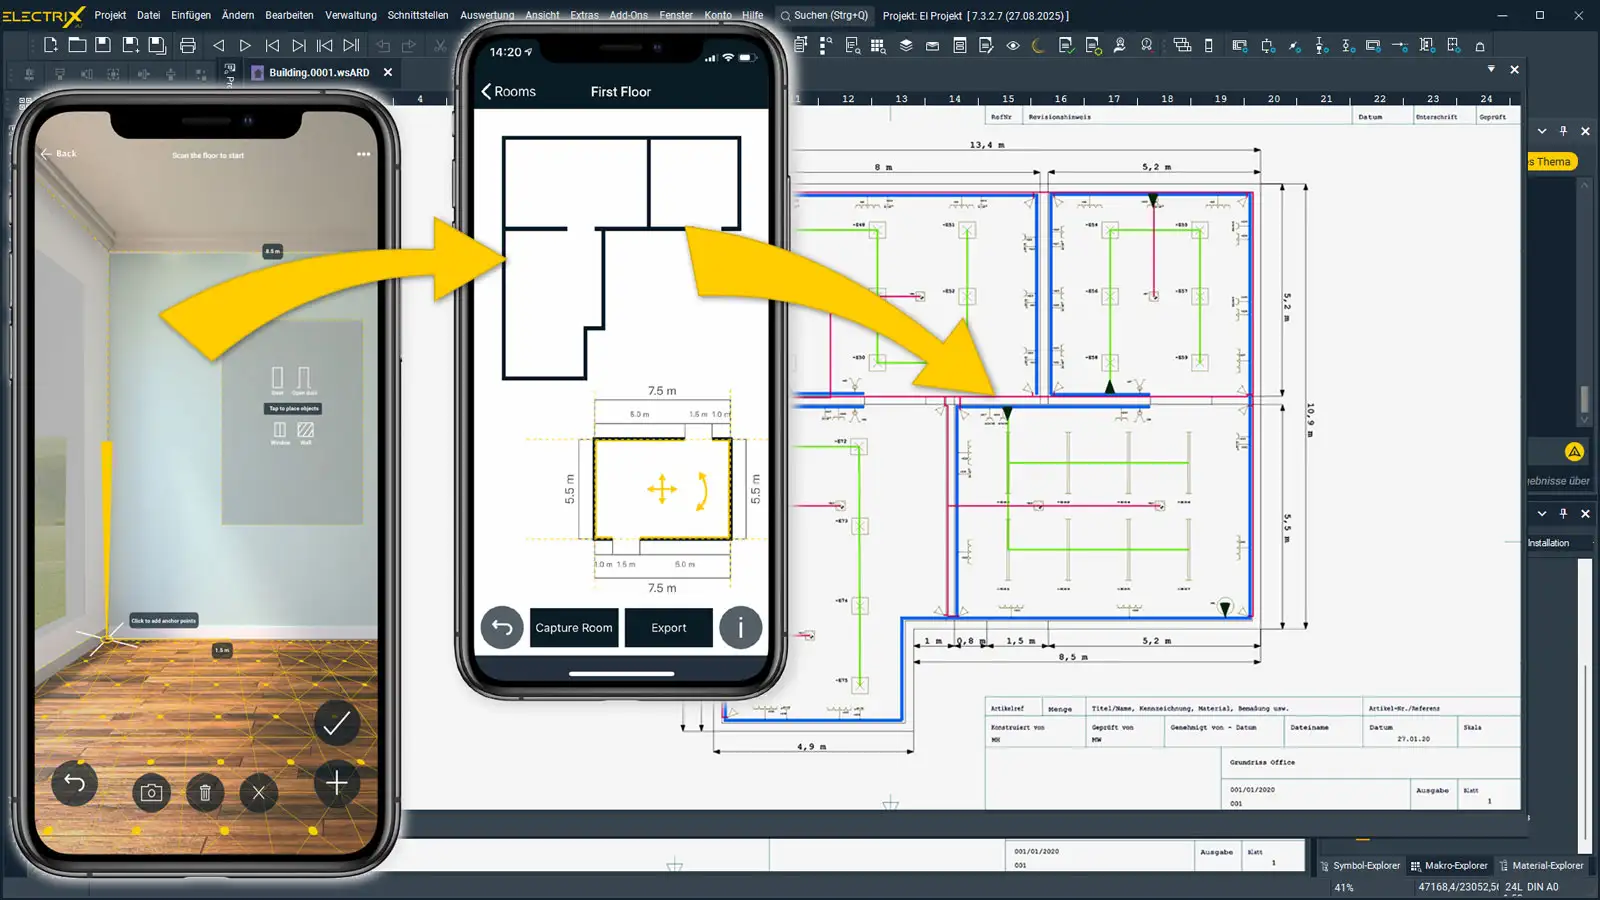This screenshot has height=900, width=1600.
Task: Close the Building.0001.wsARD tab
Action: point(388,72)
